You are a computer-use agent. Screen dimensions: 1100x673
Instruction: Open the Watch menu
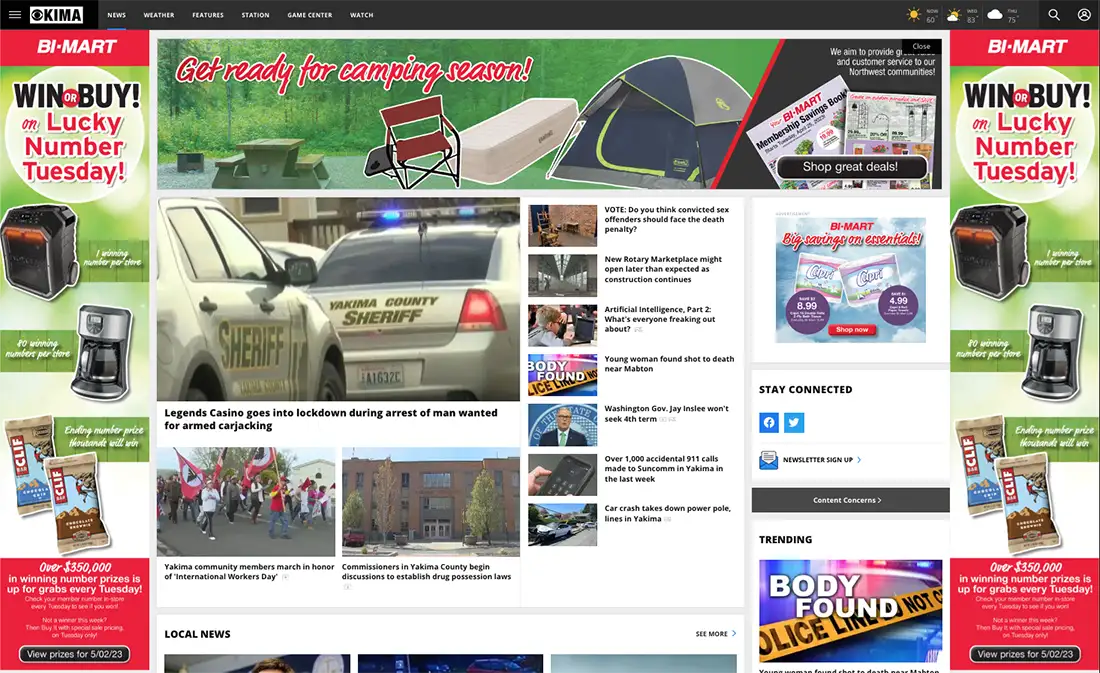[x=361, y=15]
